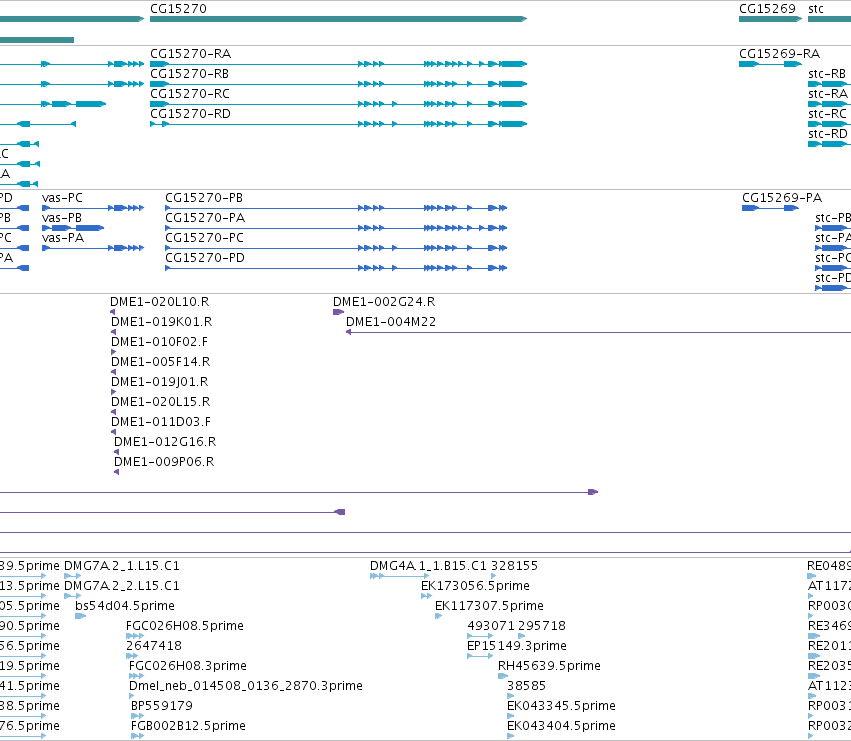Select clone DME1-020L10.R
The image size is (851, 741).
coord(160,302)
